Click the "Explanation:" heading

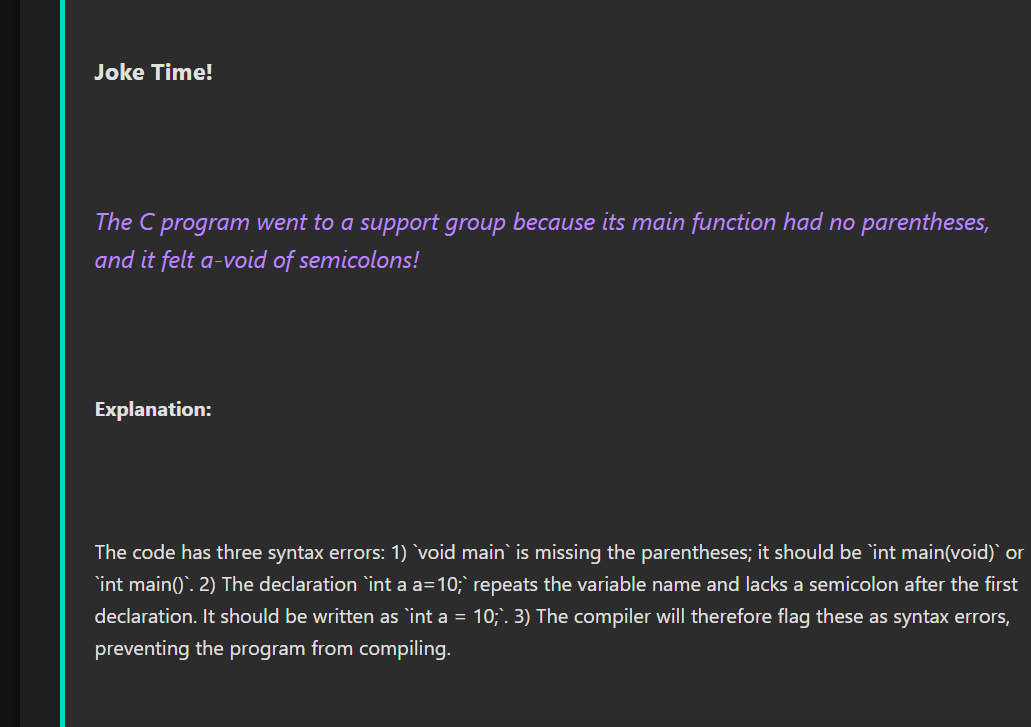[x=153, y=410]
